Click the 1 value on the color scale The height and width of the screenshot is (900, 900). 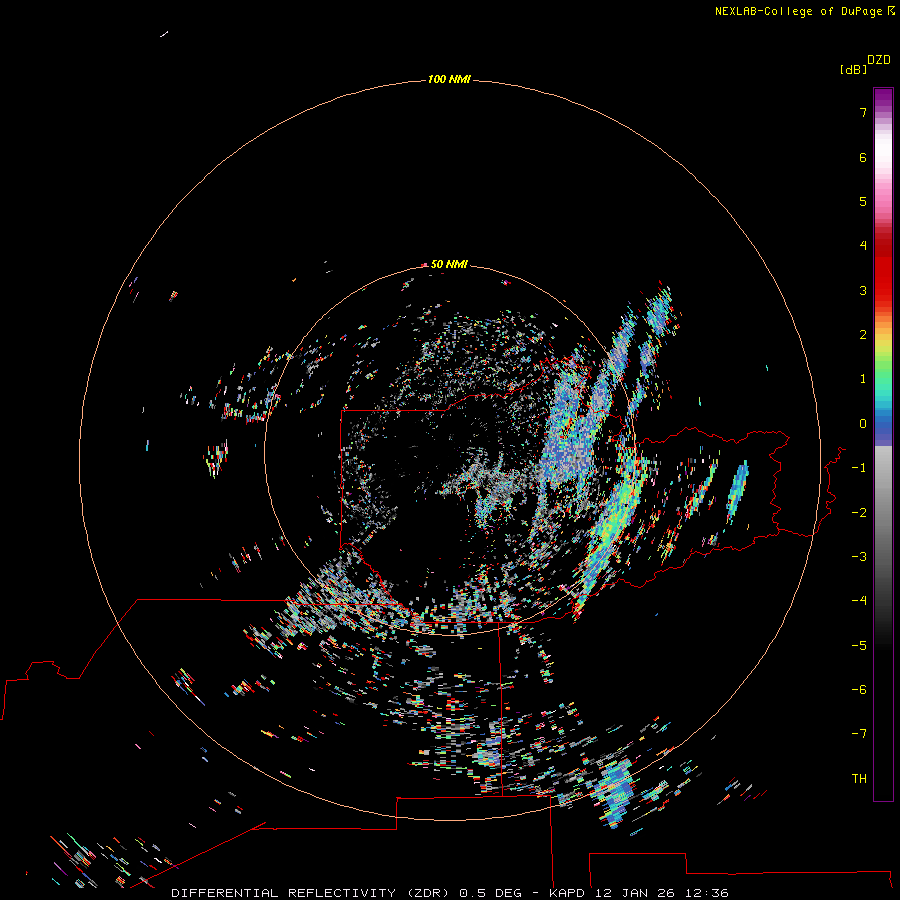pos(863,379)
